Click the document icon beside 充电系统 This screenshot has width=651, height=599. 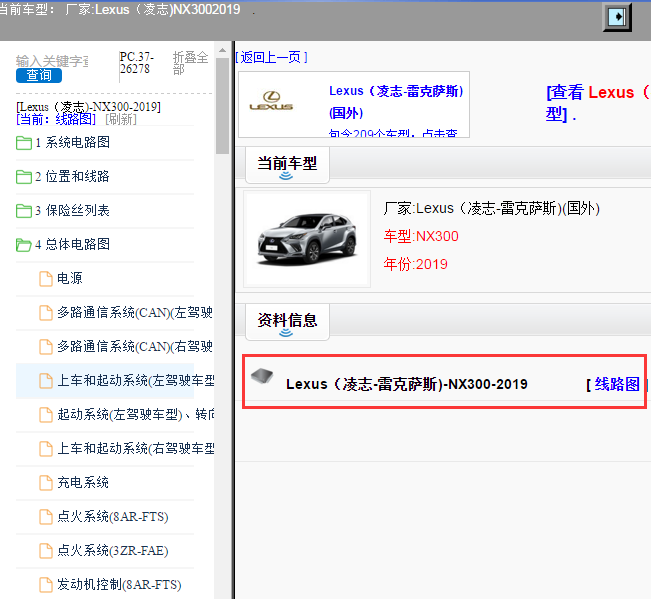click(x=46, y=483)
